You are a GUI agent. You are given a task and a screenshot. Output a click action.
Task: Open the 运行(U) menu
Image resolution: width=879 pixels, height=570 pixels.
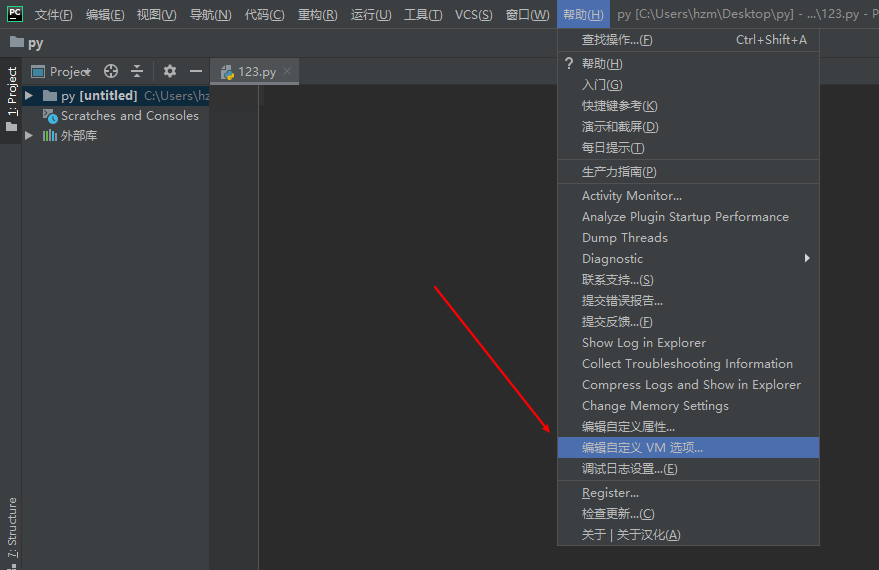(x=371, y=15)
